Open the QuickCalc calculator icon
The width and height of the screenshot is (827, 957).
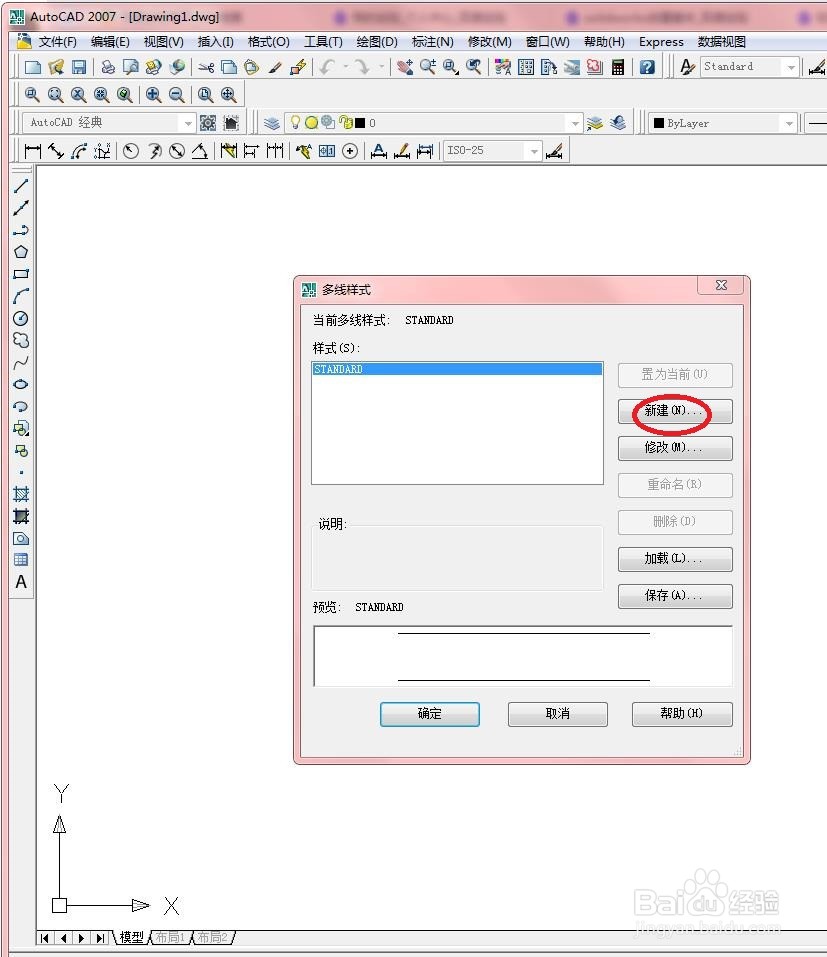618,67
